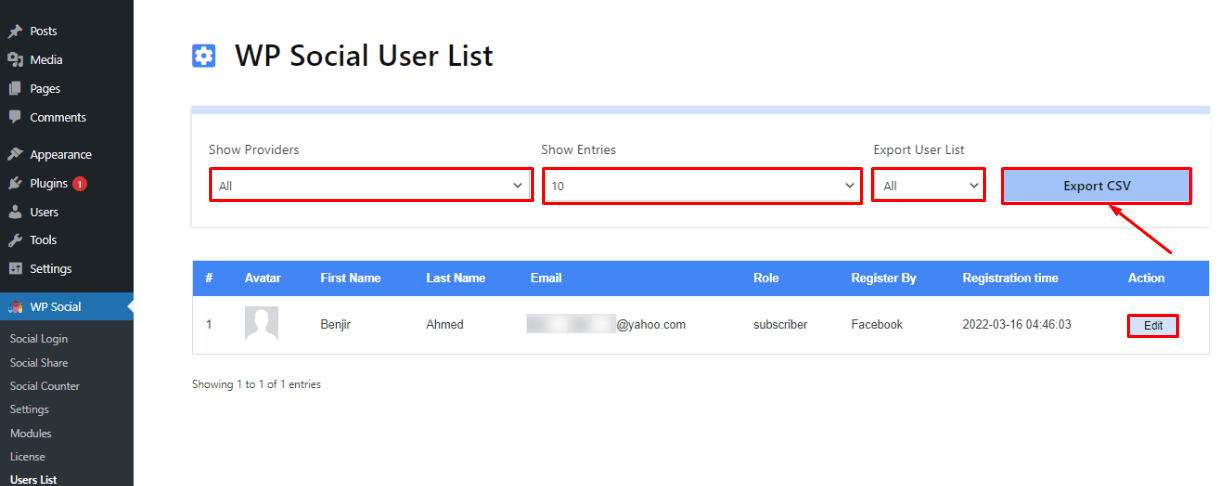Click the Media icon in sidebar
The image size is (1232, 486).
pos(15,60)
